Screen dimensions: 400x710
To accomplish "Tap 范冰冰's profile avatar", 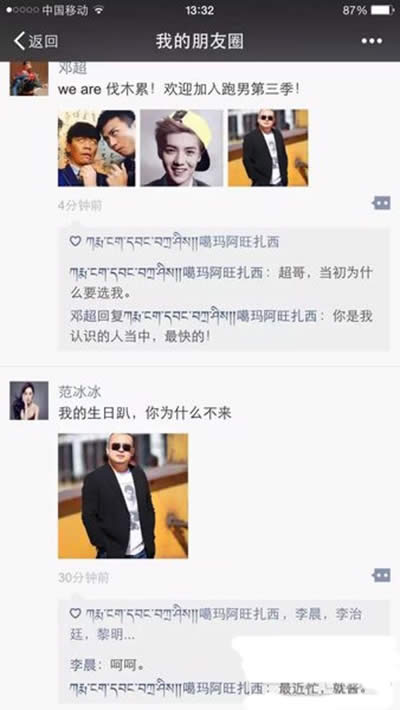I will pos(29,400).
